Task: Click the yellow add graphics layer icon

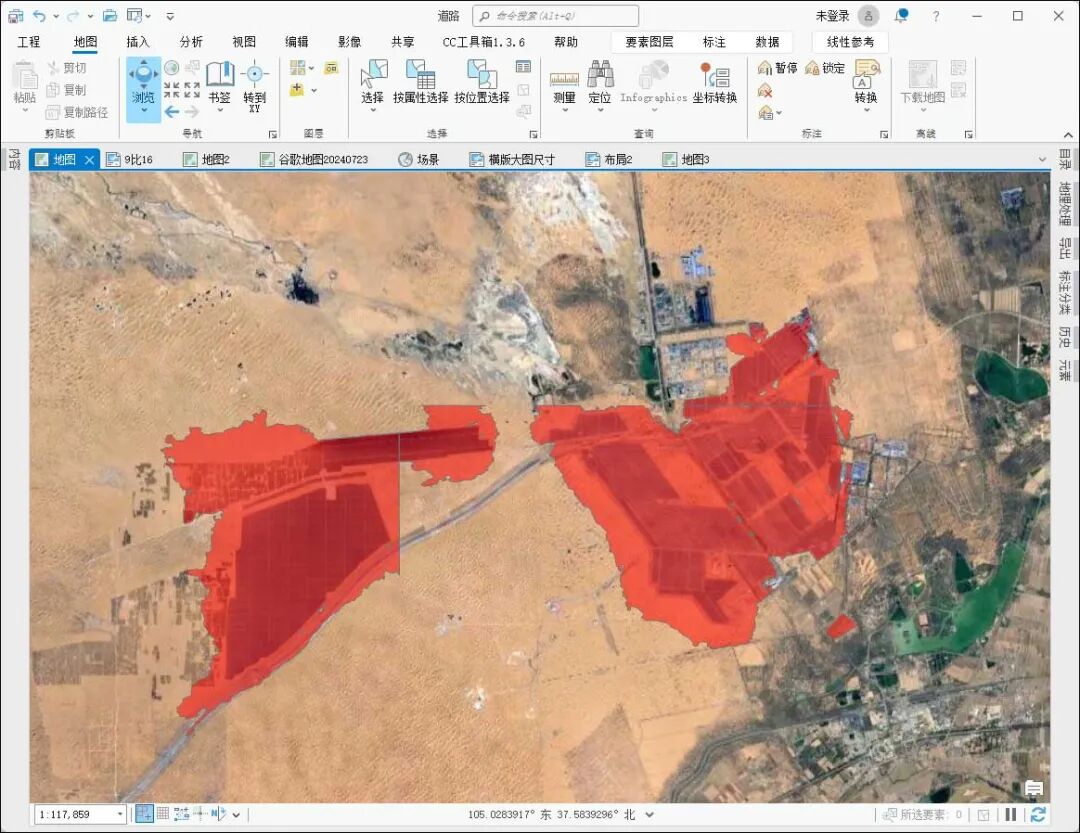Action: (x=331, y=68)
